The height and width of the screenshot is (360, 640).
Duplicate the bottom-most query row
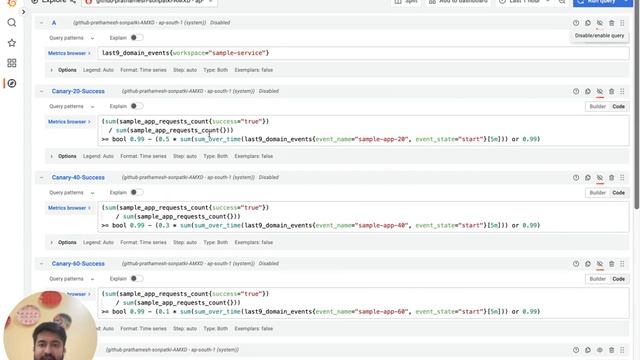point(588,350)
